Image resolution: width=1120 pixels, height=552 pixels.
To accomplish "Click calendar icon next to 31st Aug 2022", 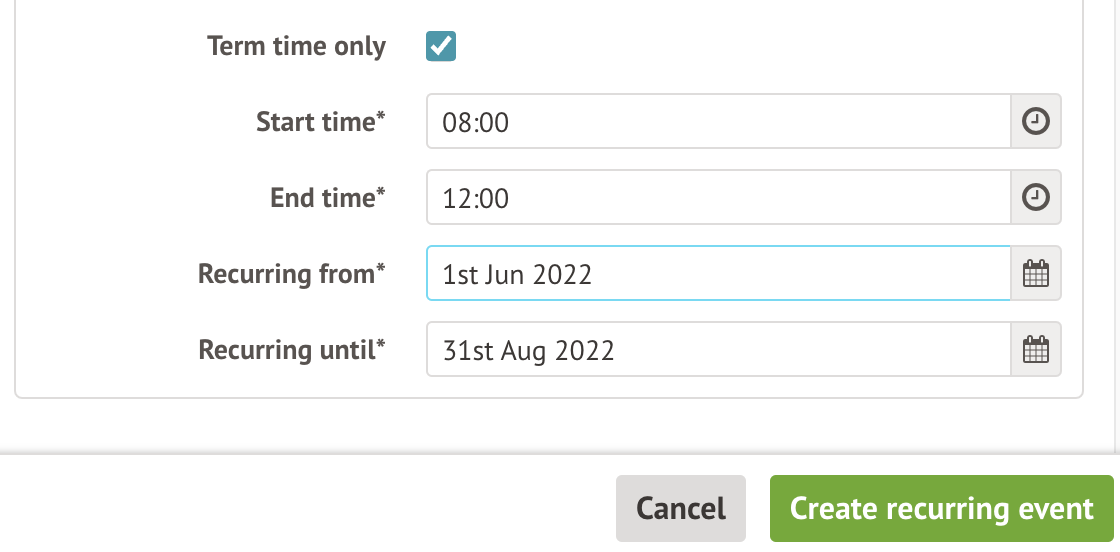I will click(1036, 350).
